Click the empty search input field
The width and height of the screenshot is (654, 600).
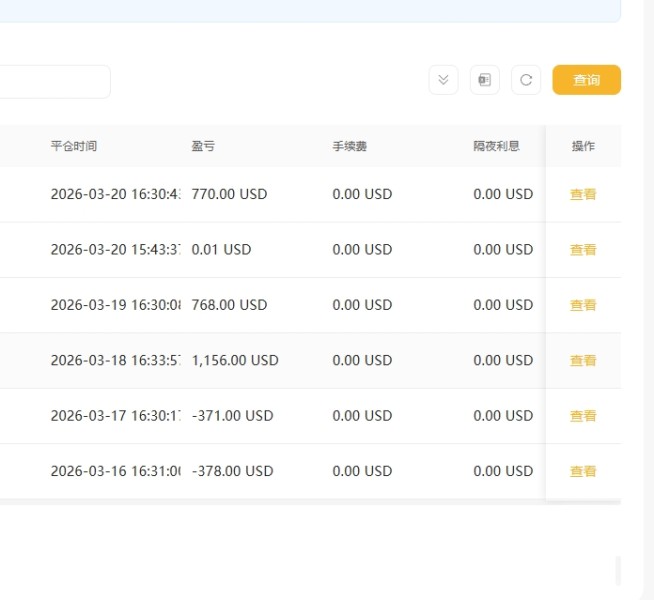pos(55,82)
